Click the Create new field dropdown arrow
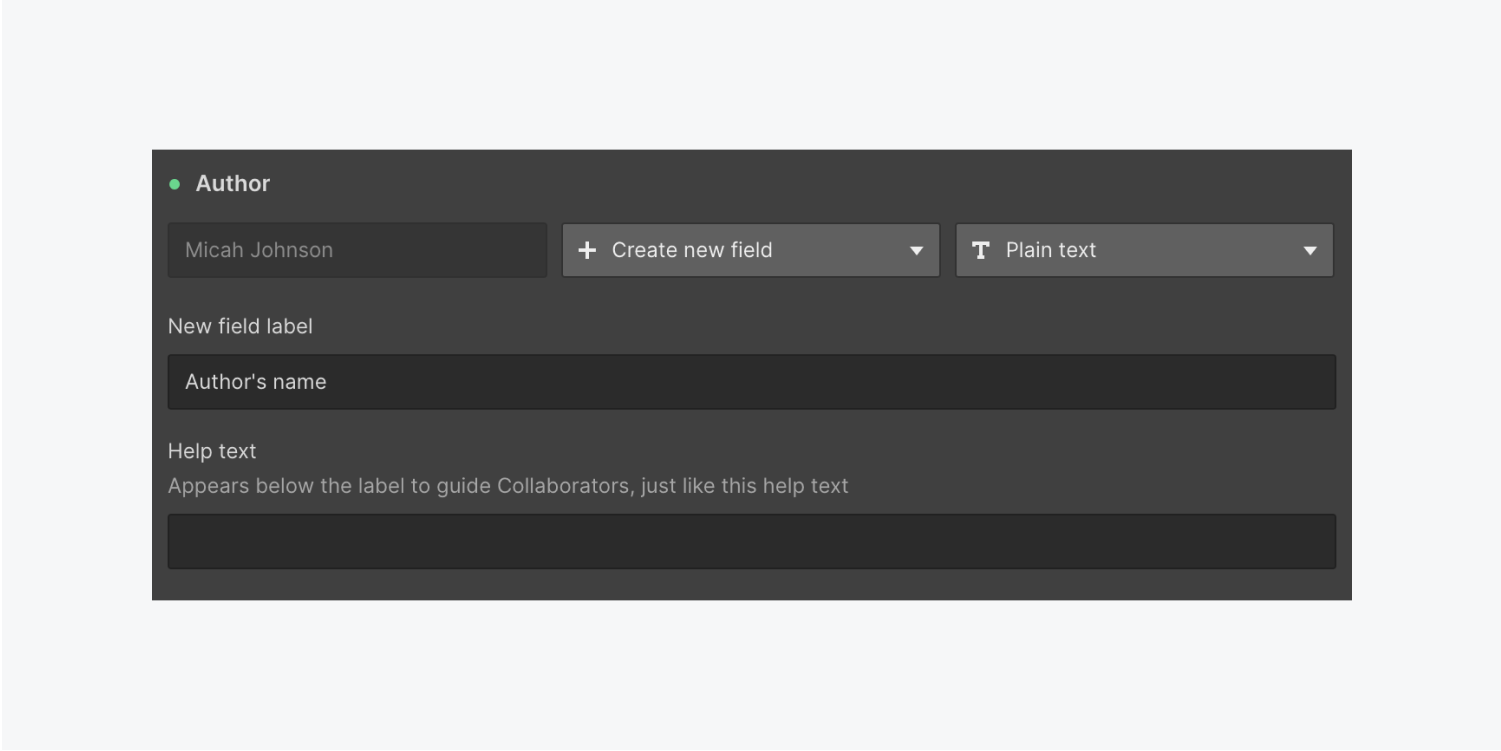 pos(916,251)
